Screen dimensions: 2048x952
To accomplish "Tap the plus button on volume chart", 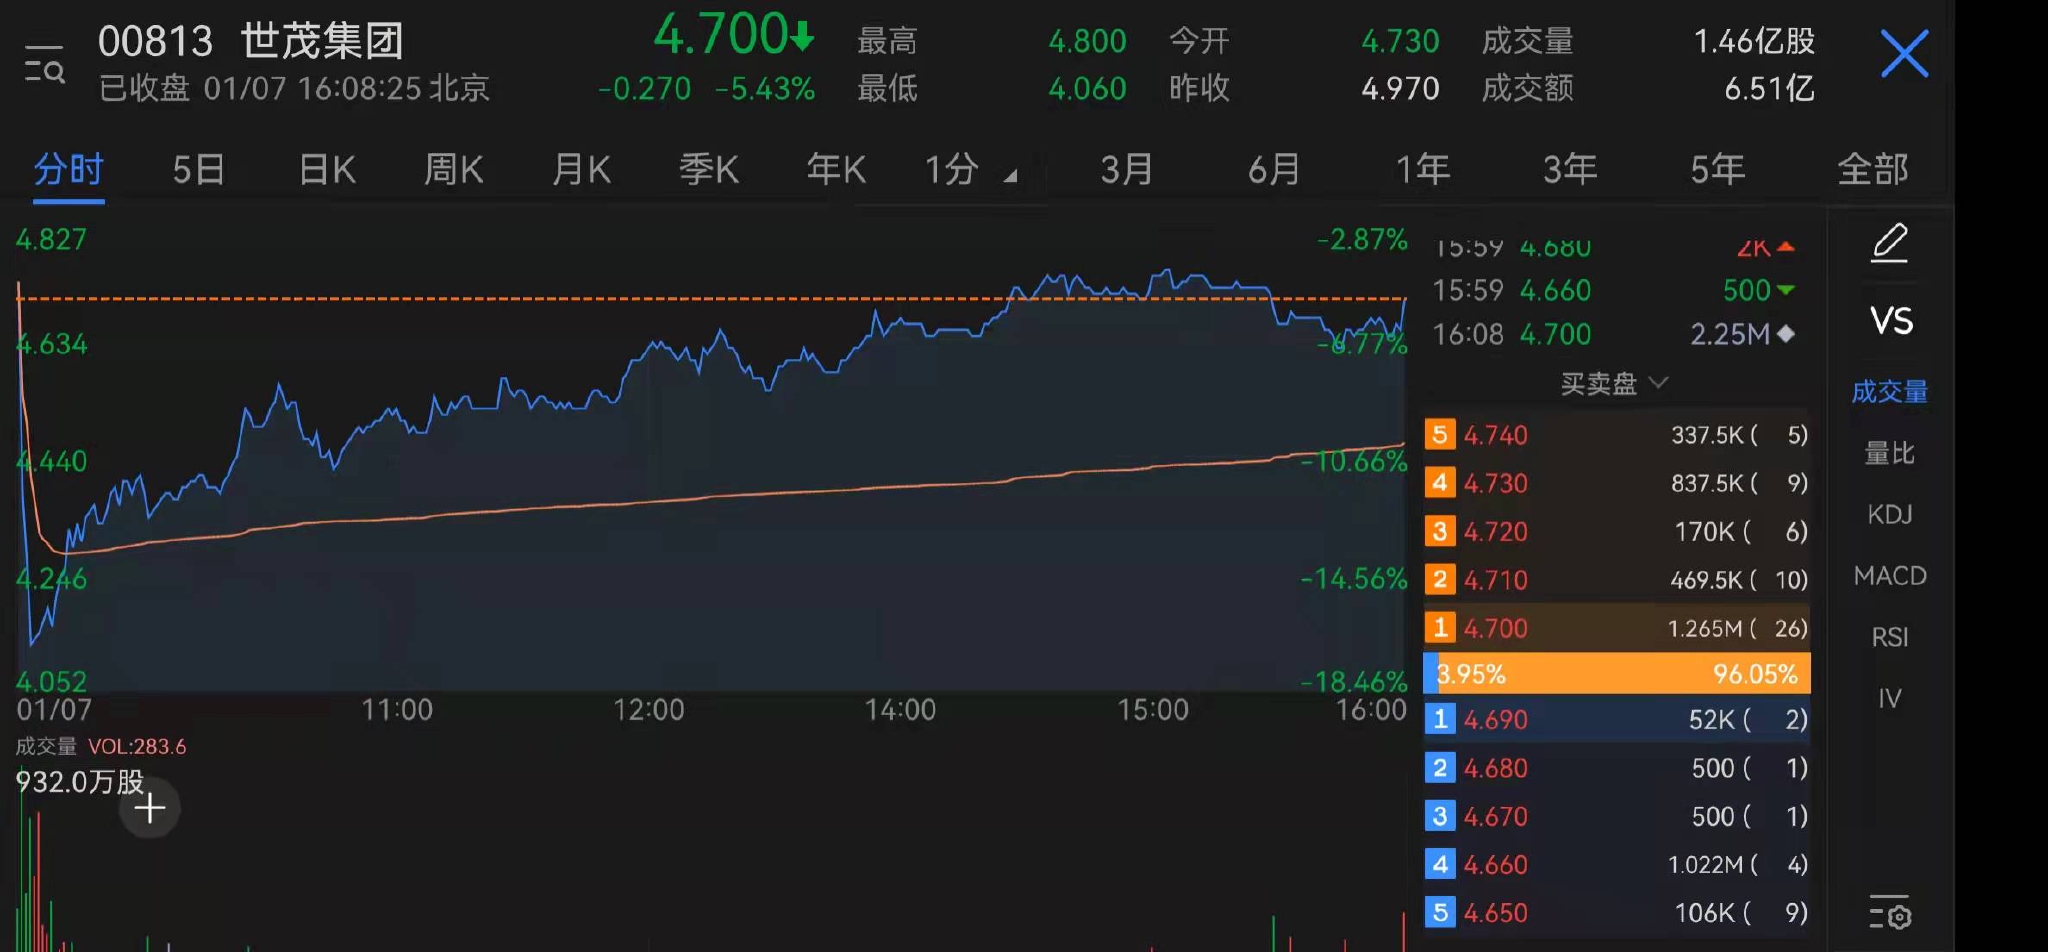I will [150, 808].
